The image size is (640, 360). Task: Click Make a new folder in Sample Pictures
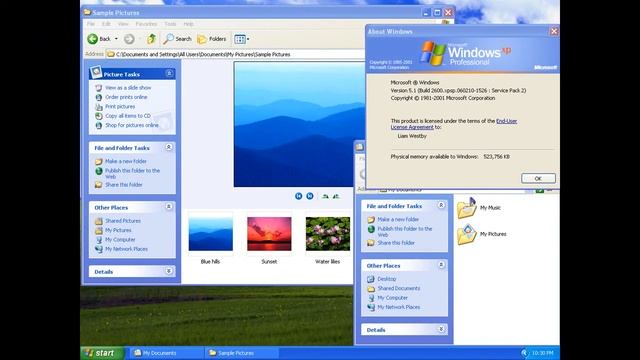pos(126,161)
